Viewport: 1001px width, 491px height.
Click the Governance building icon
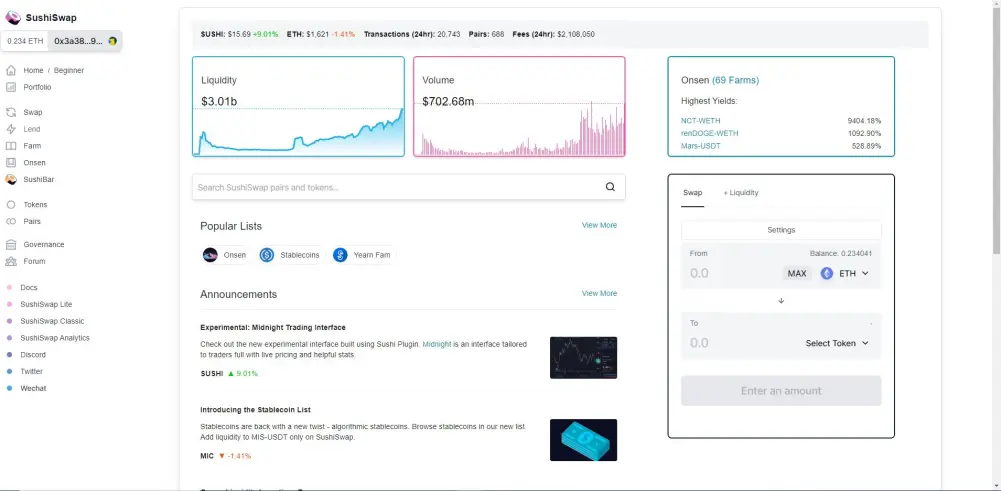click(11, 245)
